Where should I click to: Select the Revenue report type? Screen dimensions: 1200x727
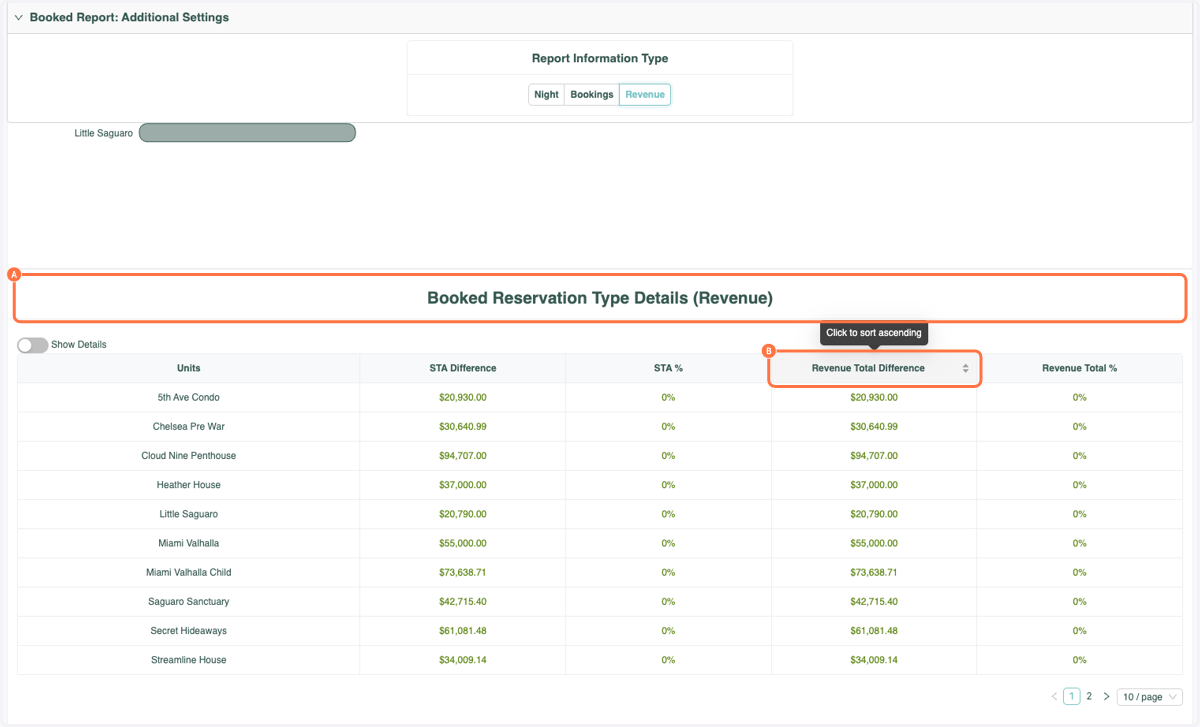pos(645,95)
